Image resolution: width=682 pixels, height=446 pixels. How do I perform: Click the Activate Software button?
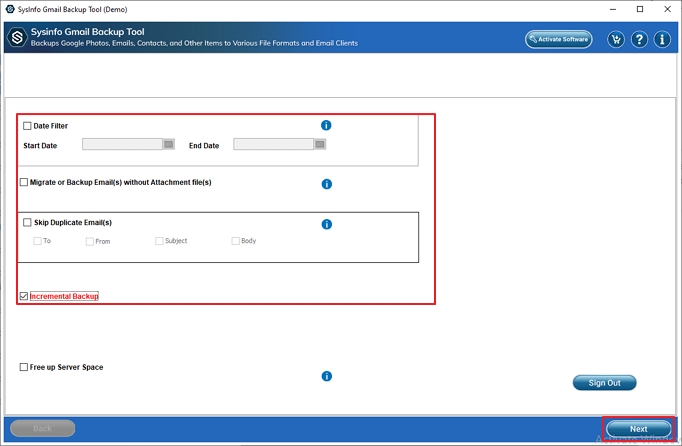[x=559, y=39]
